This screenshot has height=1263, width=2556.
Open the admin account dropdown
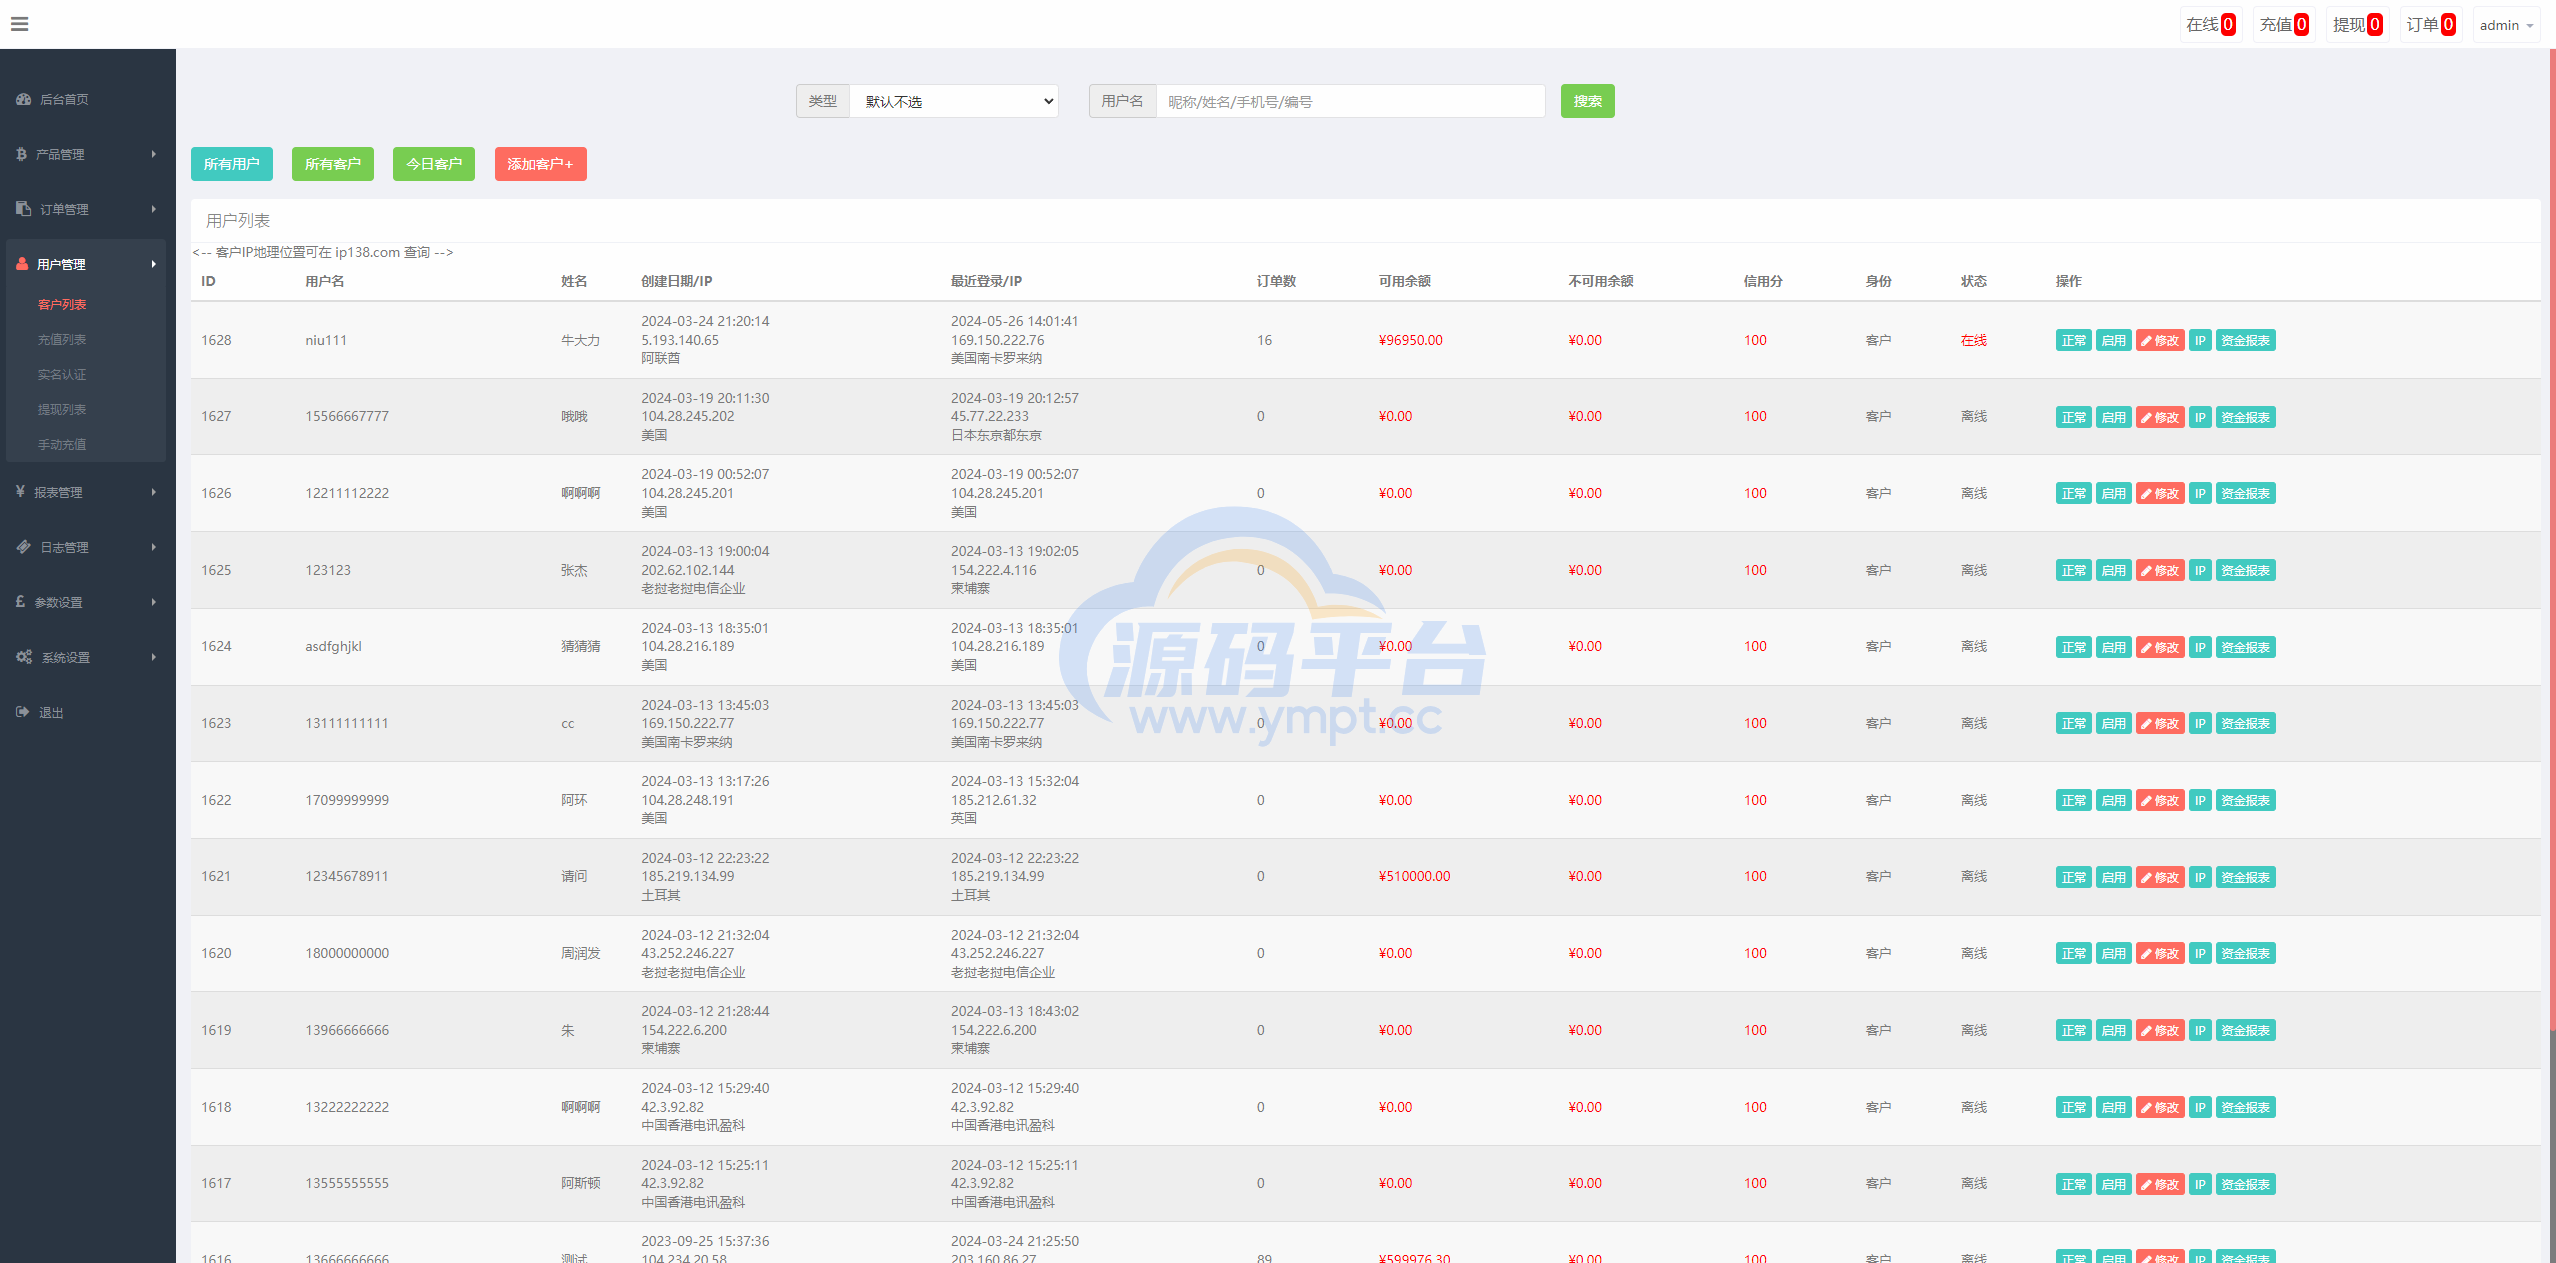point(2506,25)
